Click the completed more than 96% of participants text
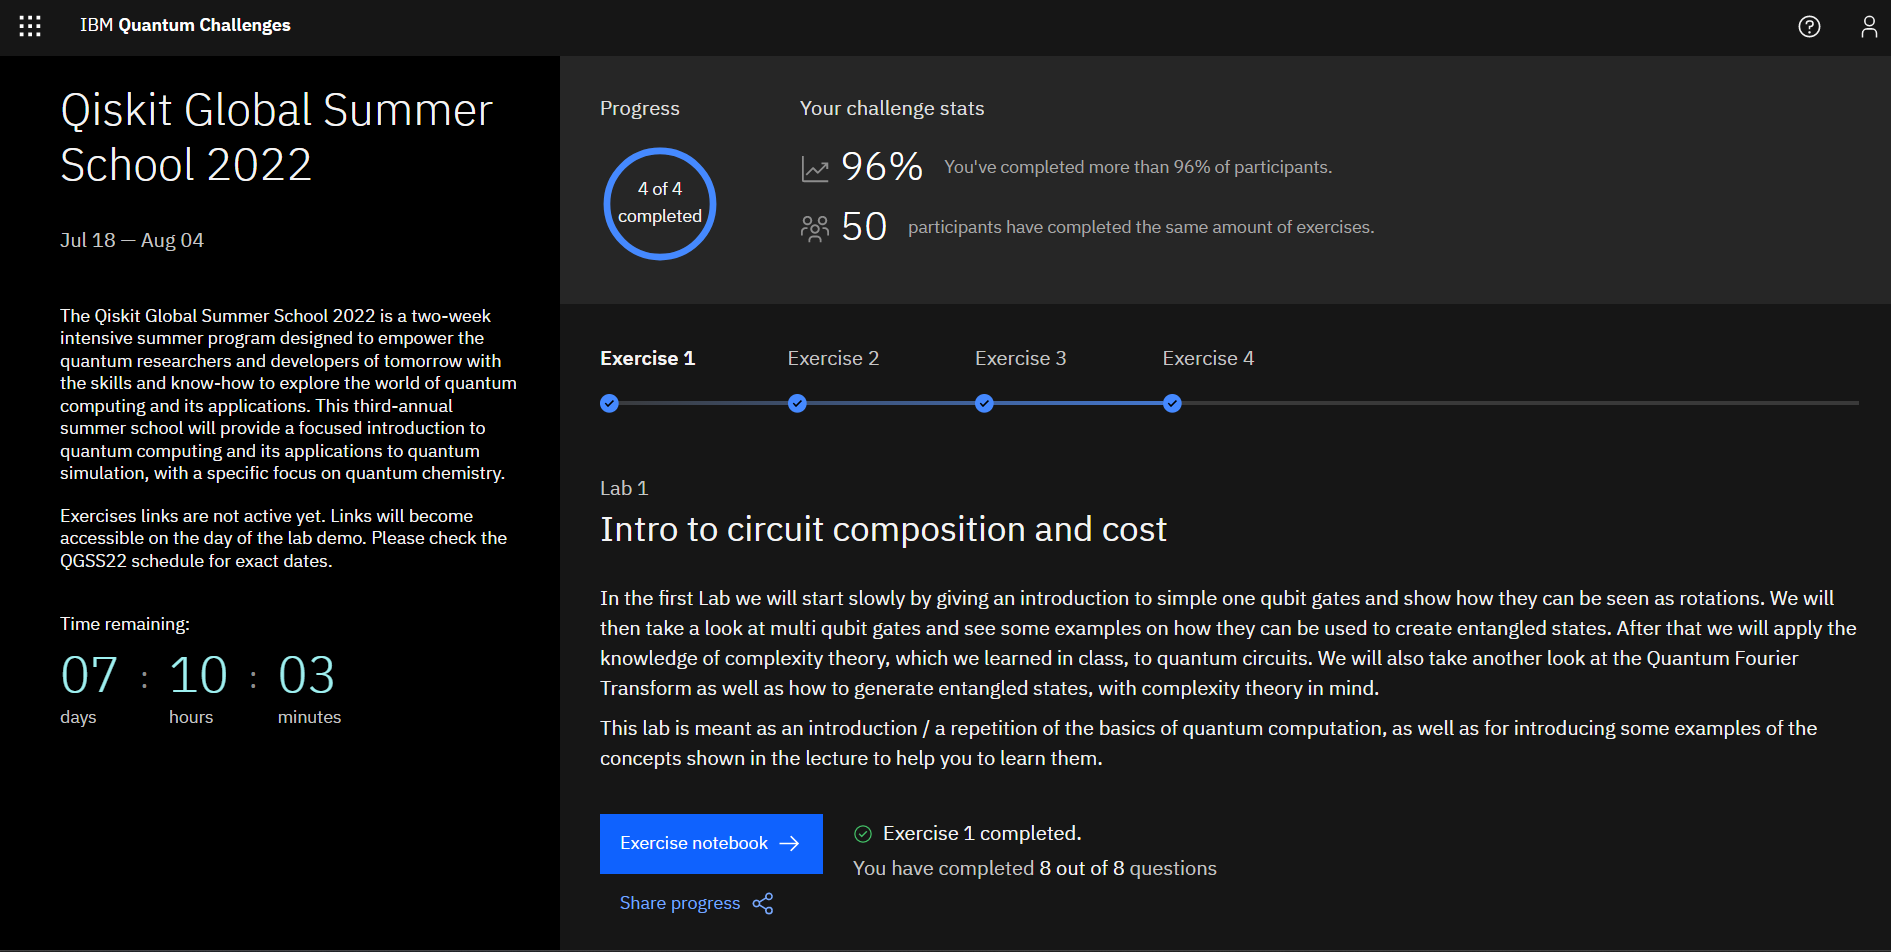The image size is (1891, 952). coord(1138,167)
